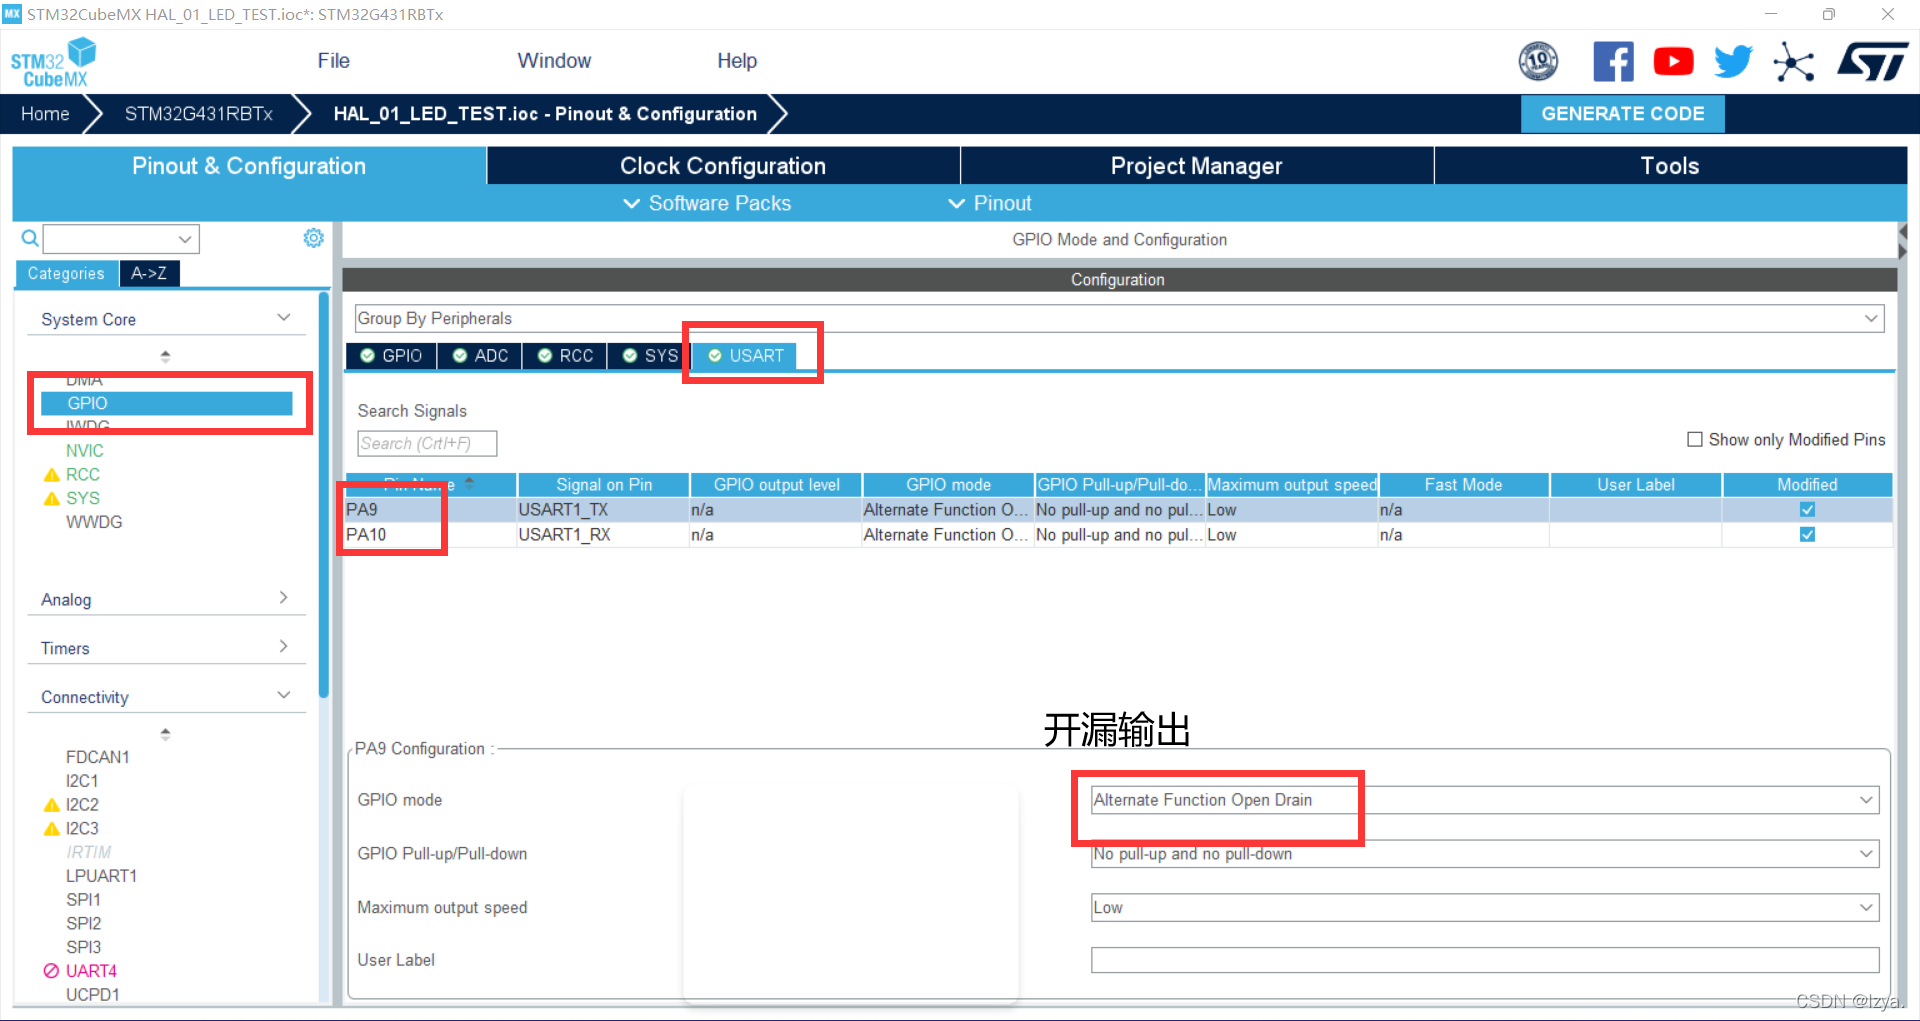Switch to Tools tab
1920x1021 pixels.
[x=1670, y=166]
